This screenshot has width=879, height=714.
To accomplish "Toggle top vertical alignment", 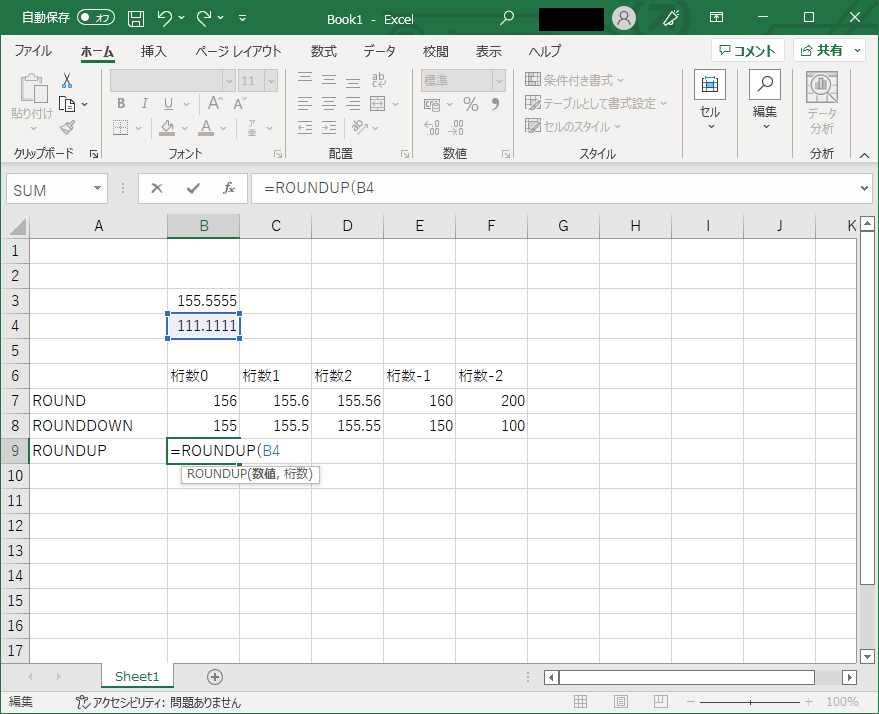I will pos(305,80).
